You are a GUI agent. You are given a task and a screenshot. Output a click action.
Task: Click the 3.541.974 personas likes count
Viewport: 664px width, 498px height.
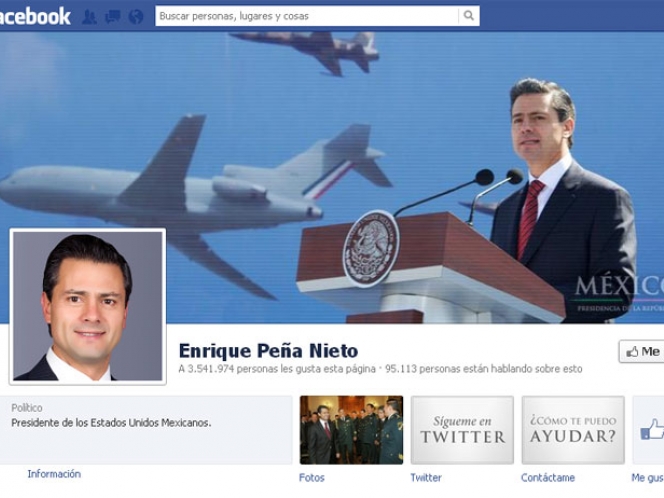(x=277, y=369)
